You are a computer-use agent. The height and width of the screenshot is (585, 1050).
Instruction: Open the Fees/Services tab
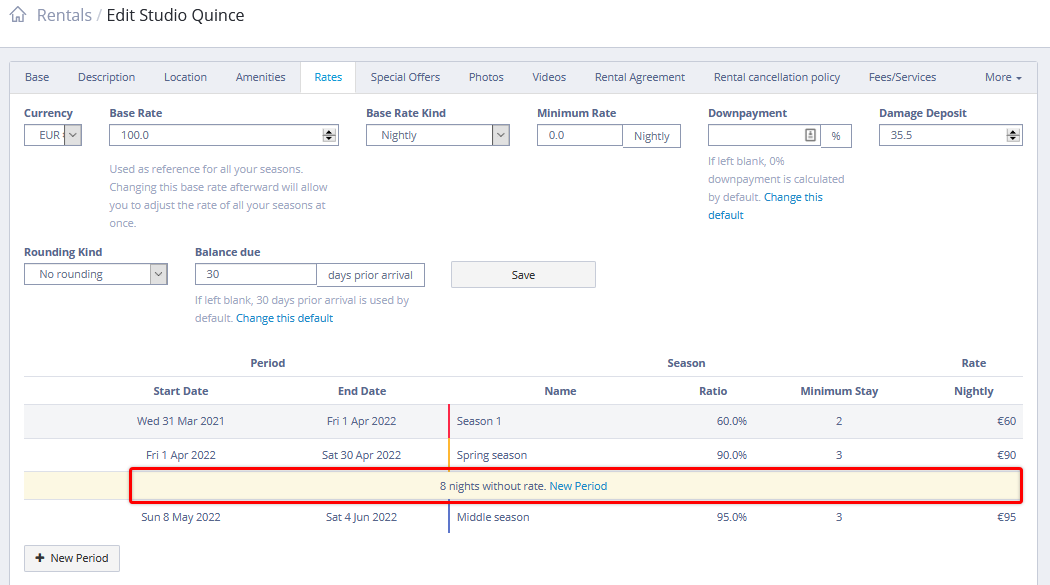click(902, 77)
